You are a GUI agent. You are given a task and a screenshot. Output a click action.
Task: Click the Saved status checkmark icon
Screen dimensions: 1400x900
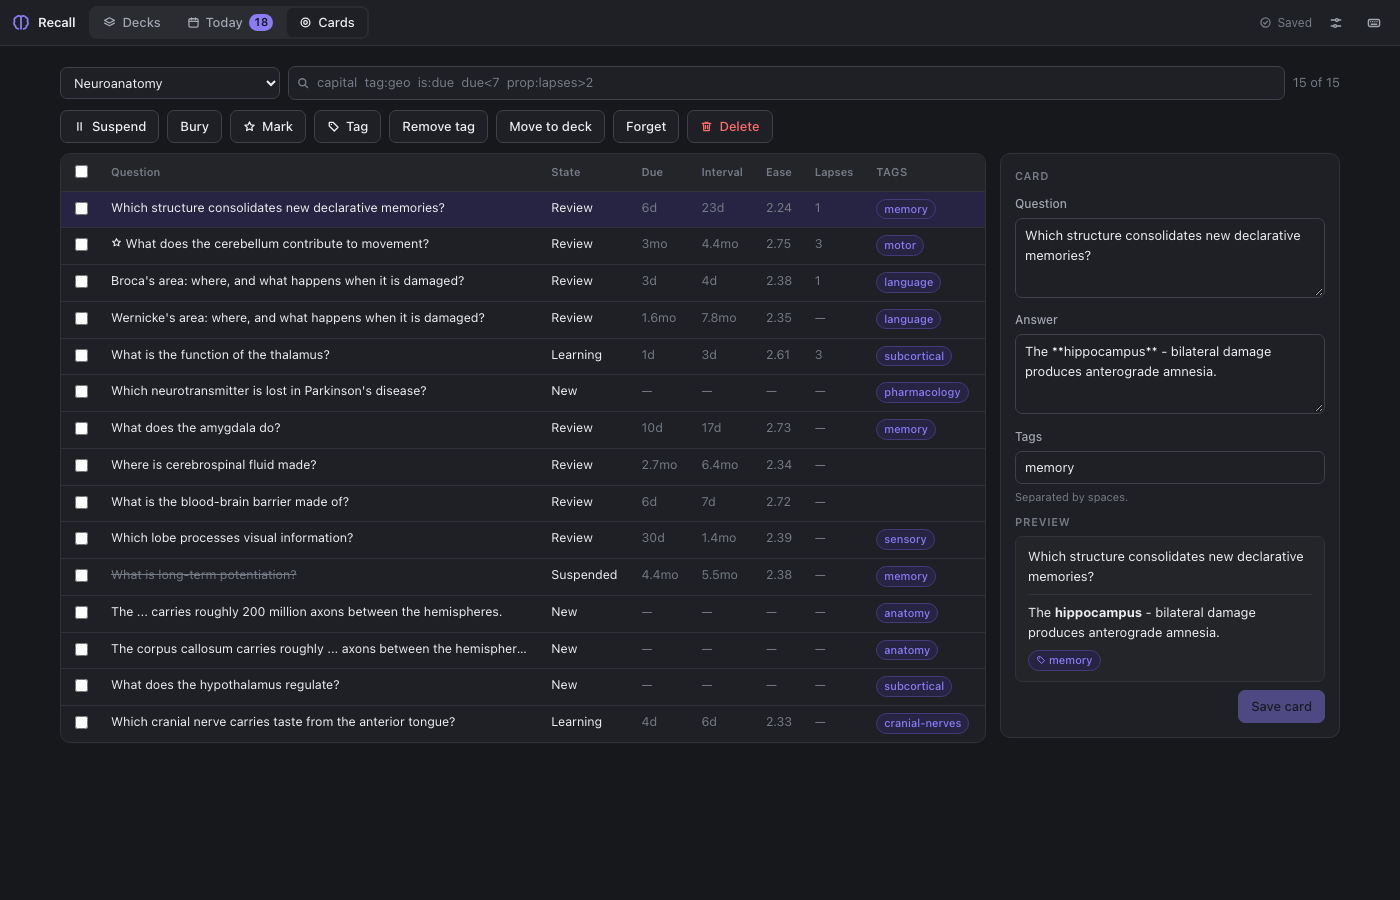(1265, 23)
